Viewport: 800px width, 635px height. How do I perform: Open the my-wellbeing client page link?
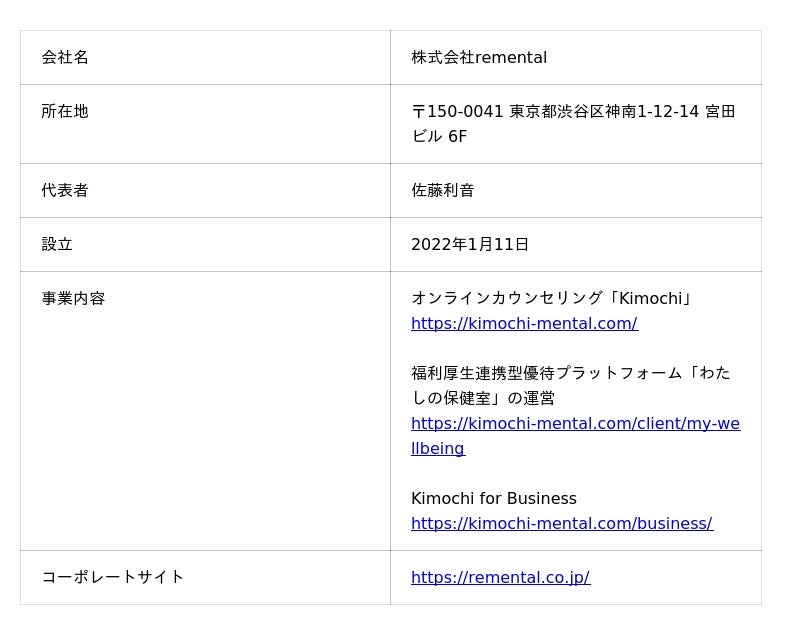tap(575, 424)
